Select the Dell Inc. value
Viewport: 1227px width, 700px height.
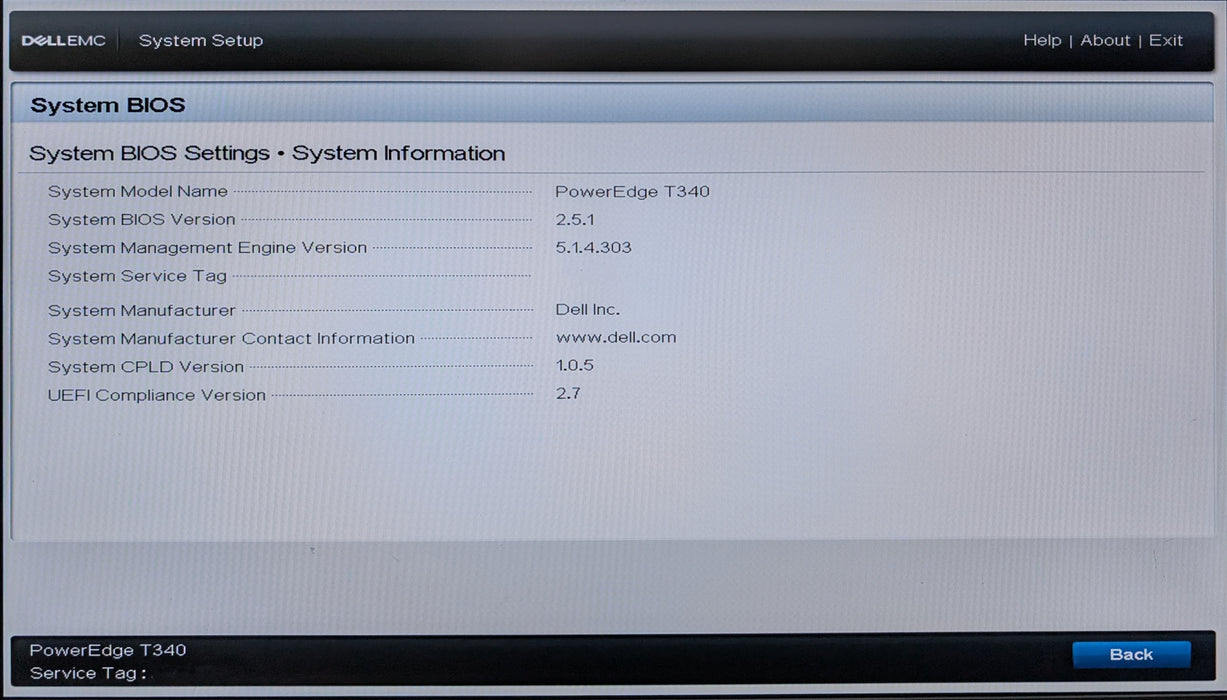coord(588,310)
